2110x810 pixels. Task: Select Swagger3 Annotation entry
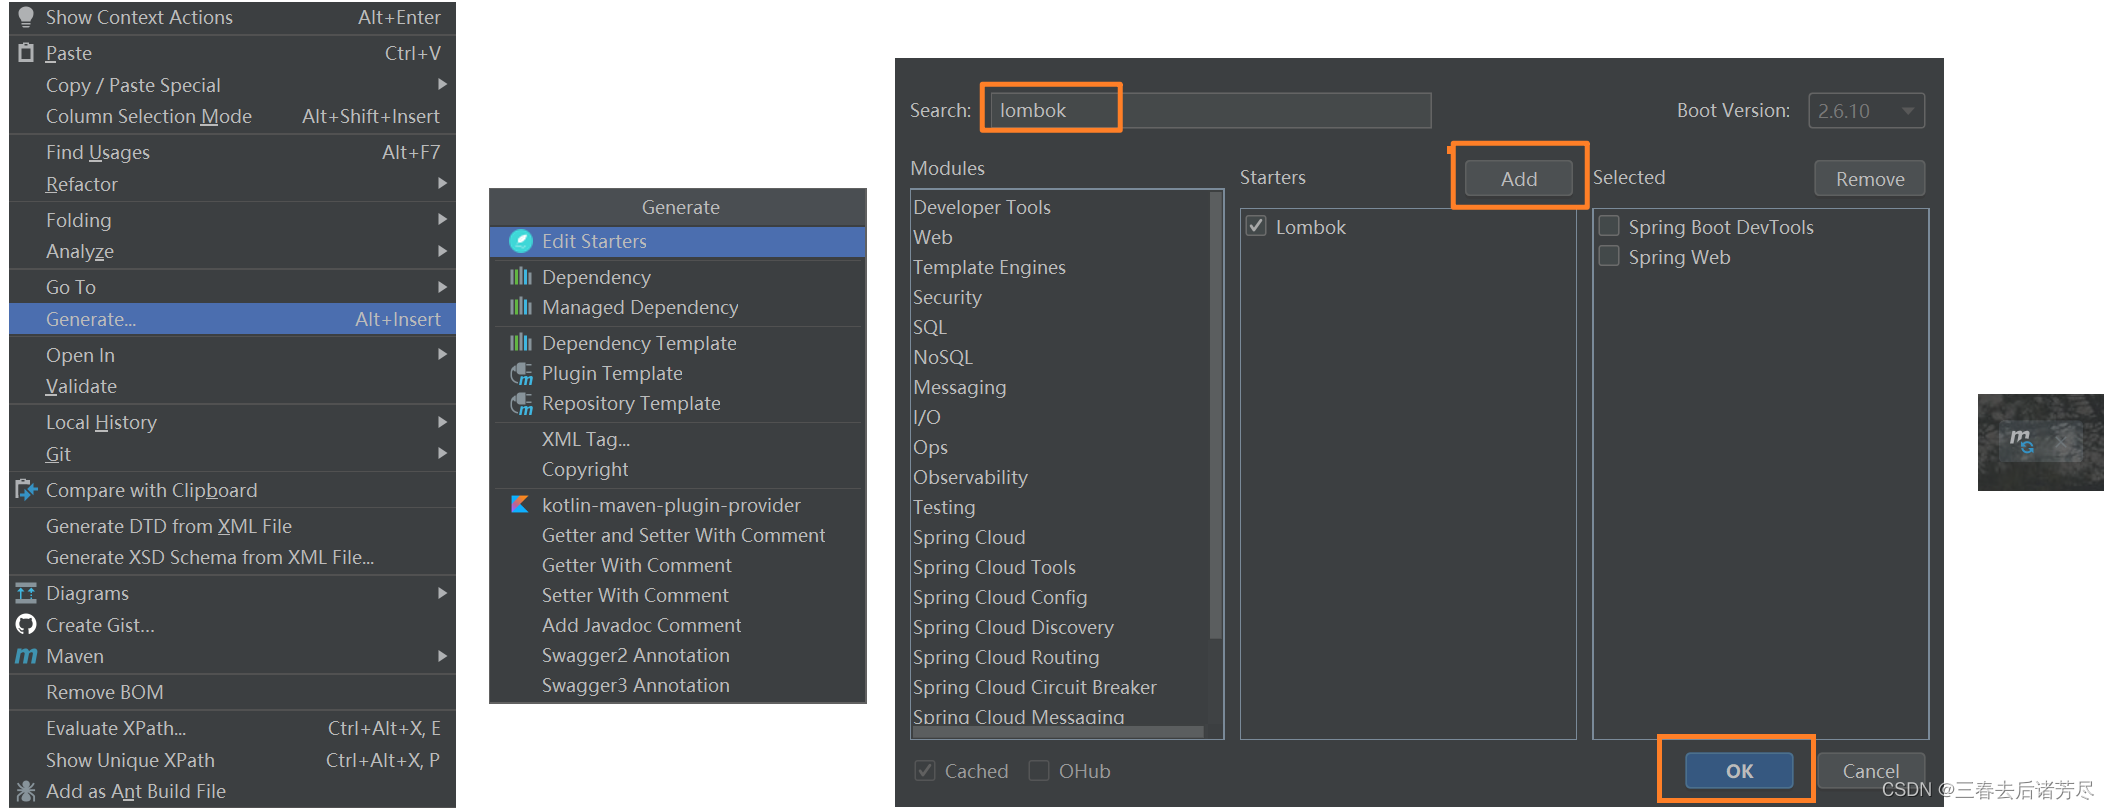pyautogui.click(x=678, y=685)
